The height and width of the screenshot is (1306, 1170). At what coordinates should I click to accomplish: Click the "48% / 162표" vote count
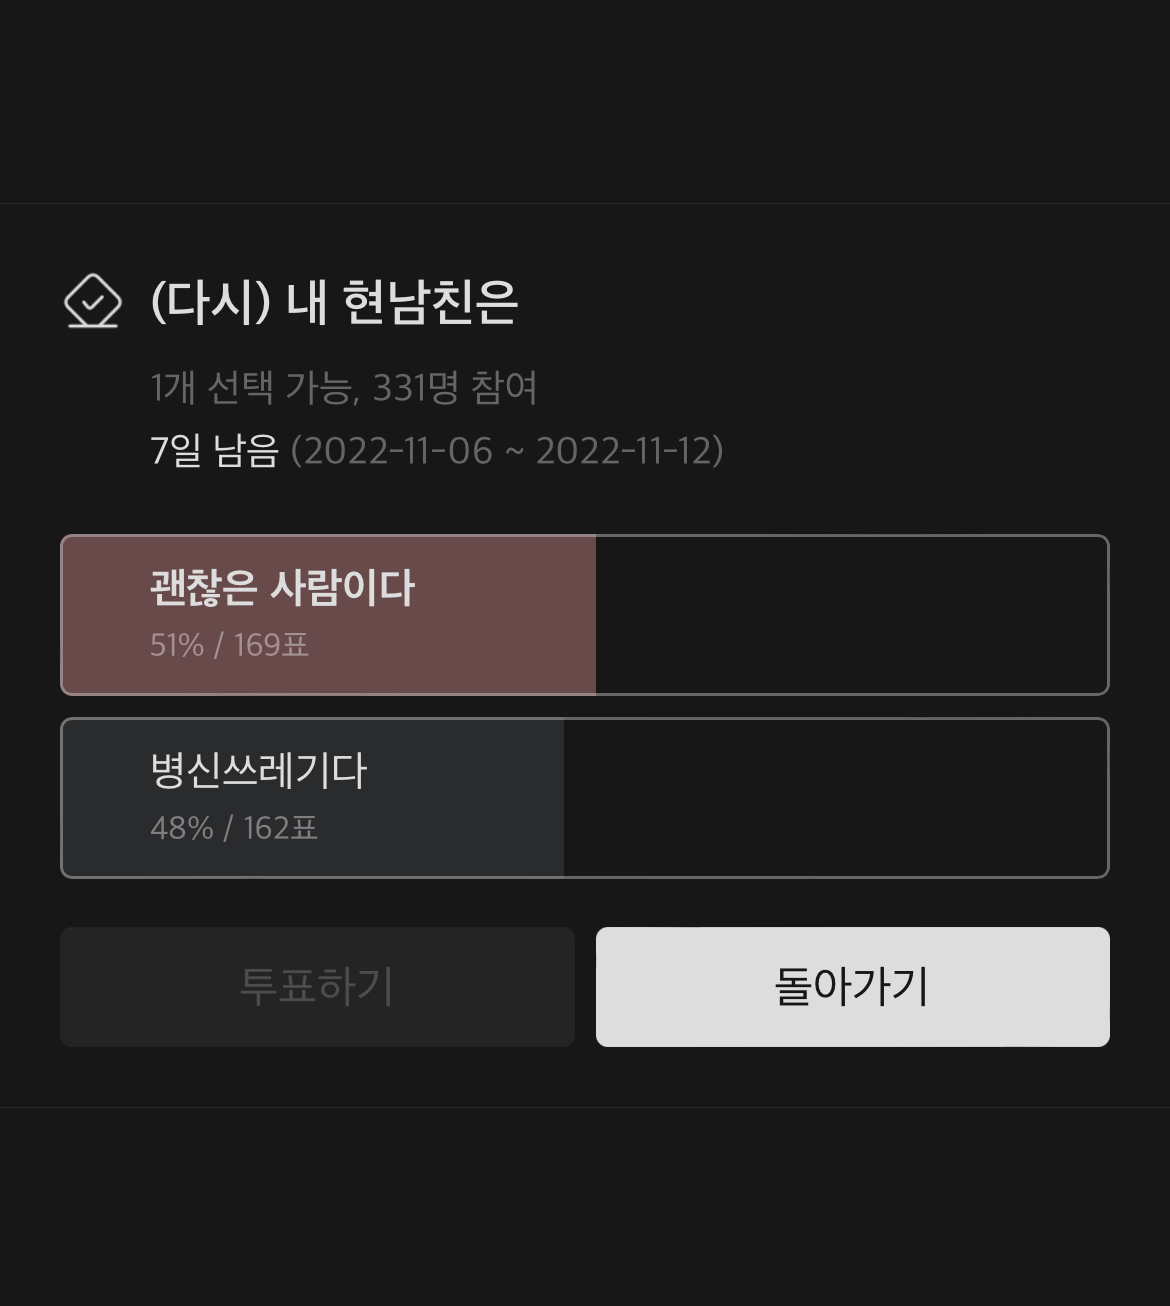click(234, 828)
